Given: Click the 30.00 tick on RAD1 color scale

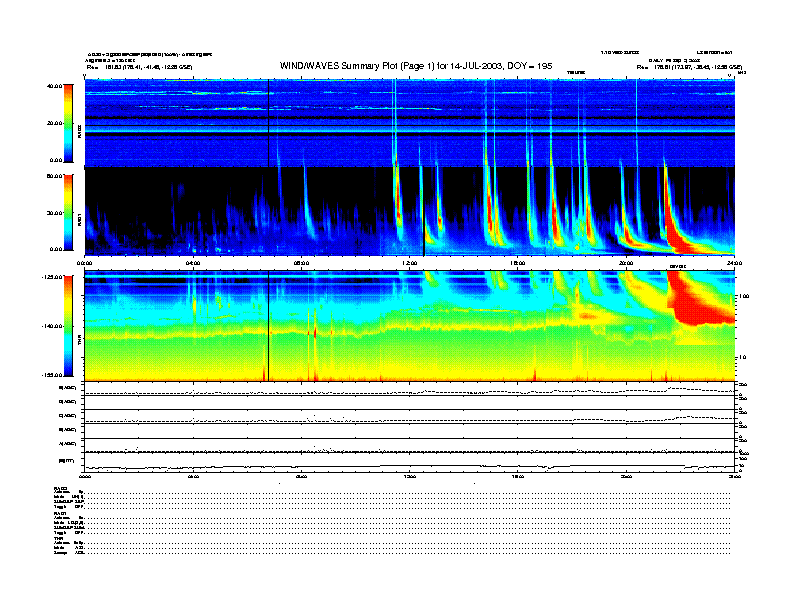Looking at the screenshot, I should pos(54,213).
